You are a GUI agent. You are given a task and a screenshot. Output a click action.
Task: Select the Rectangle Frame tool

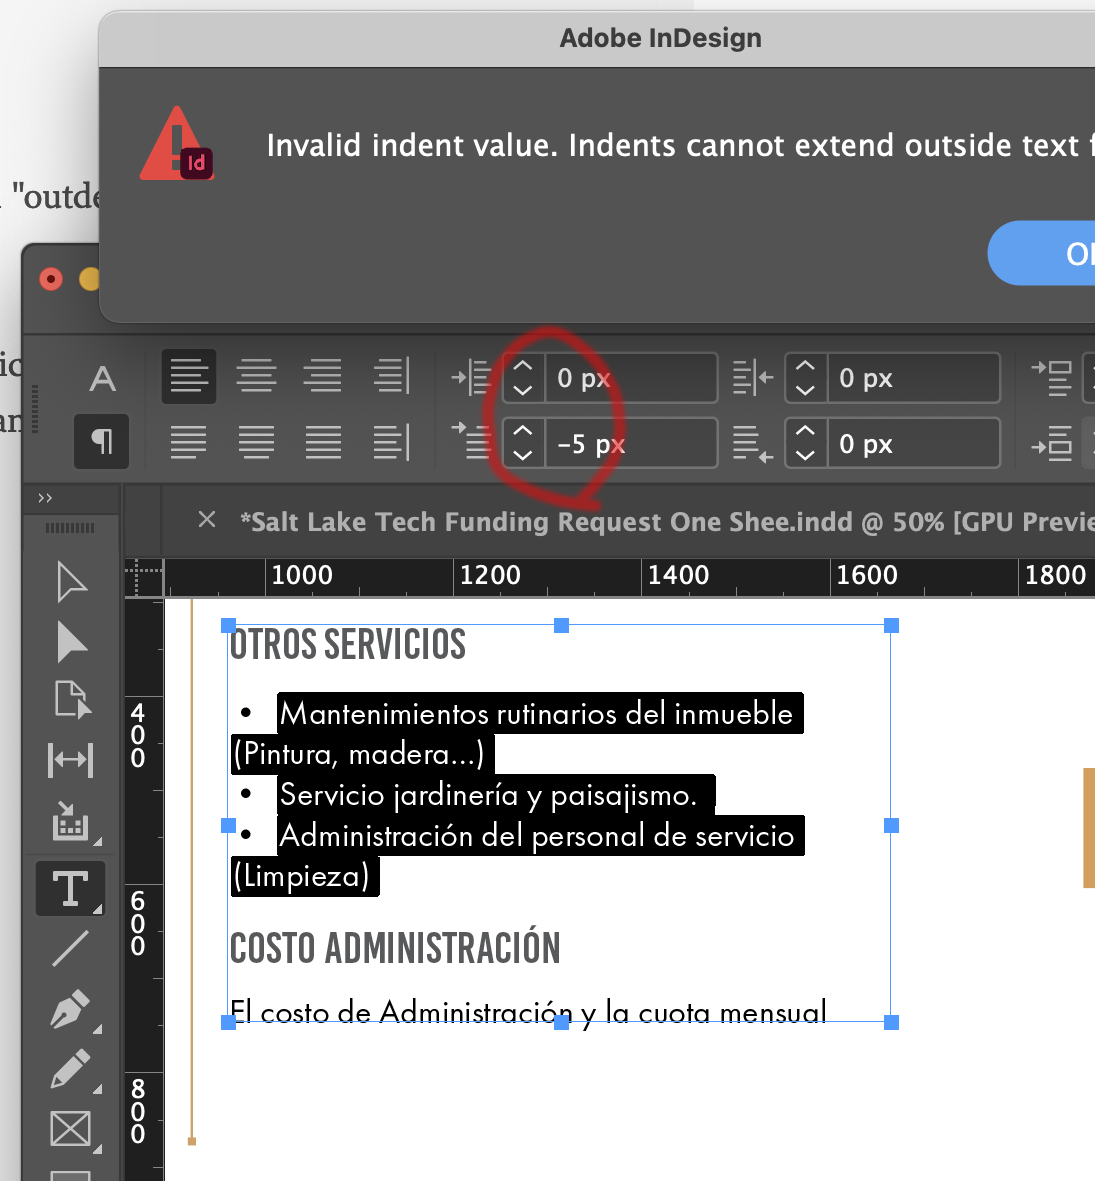click(70, 1129)
